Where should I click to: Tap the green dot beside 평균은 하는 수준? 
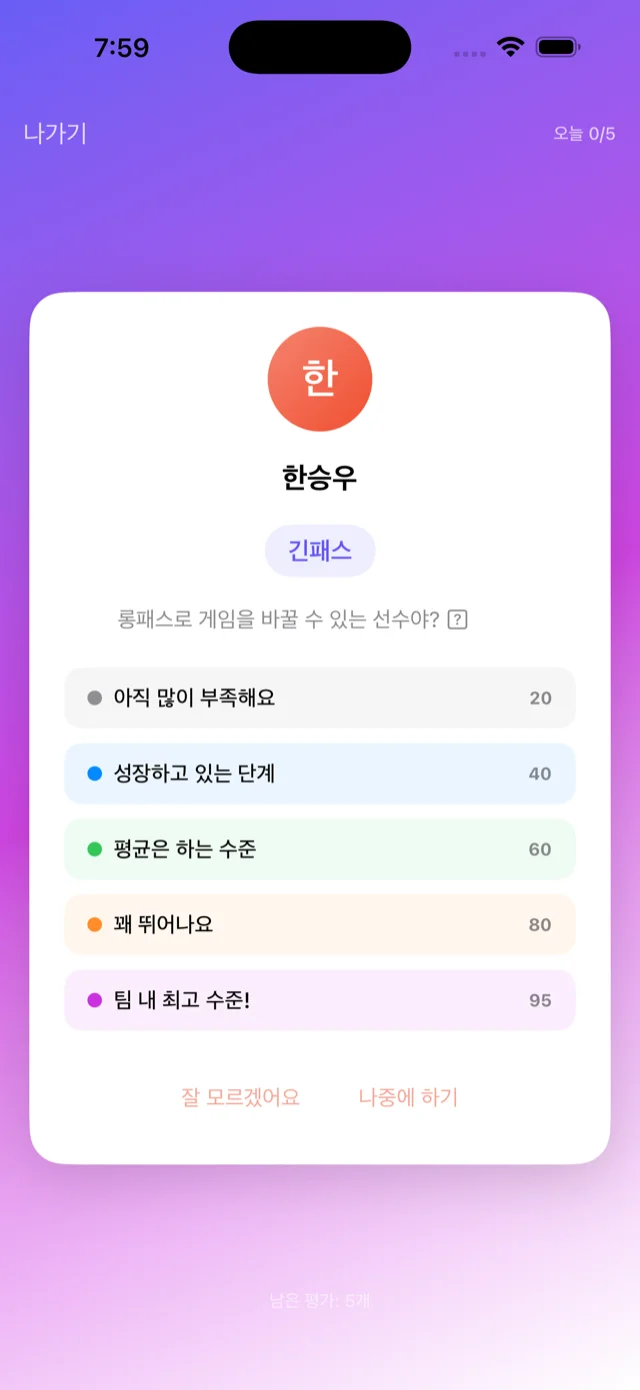click(95, 849)
